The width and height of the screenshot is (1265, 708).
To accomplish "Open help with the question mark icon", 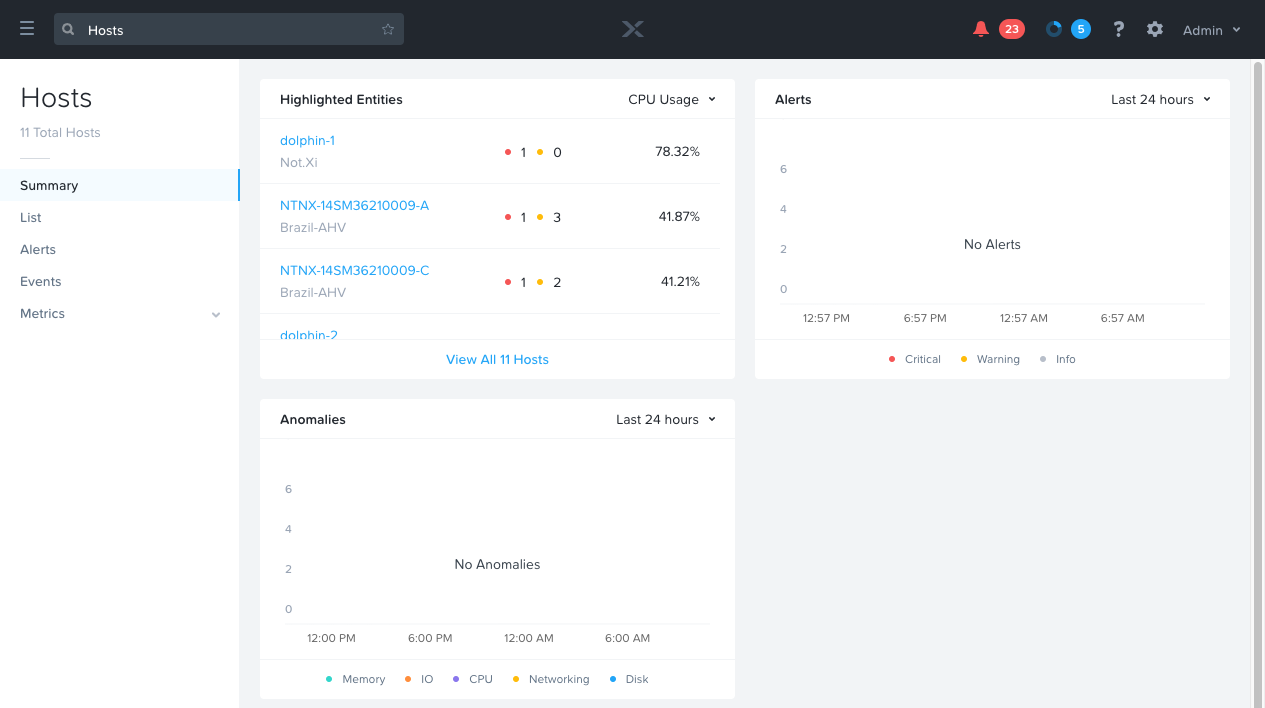I will tap(1119, 29).
